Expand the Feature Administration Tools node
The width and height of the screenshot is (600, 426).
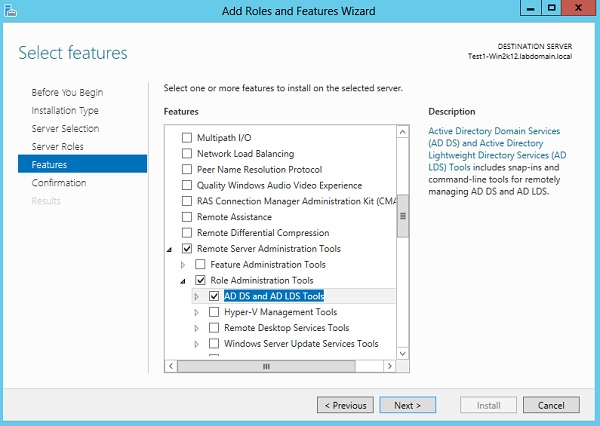pos(183,265)
